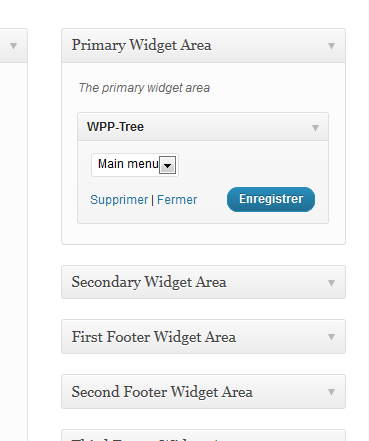Expand First Footer Widget Area arrow
Viewport: 369px width, 441px height.
point(331,337)
